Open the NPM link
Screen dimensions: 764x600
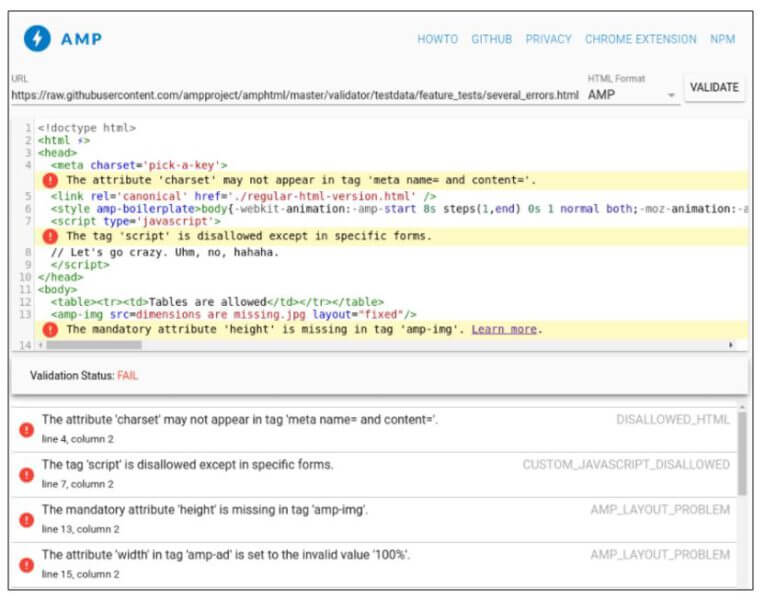tap(723, 40)
